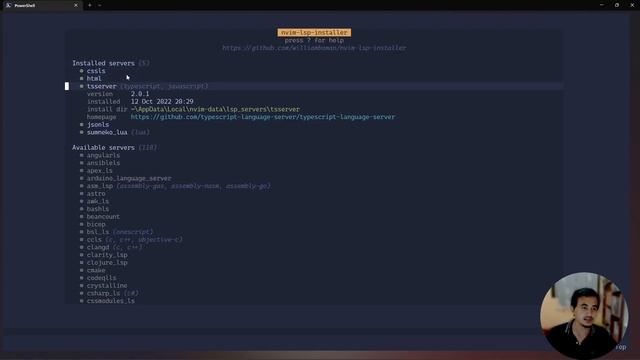The height and width of the screenshot is (360, 640).
Task: Expand the jsonls server entry
Action: pos(98,124)
